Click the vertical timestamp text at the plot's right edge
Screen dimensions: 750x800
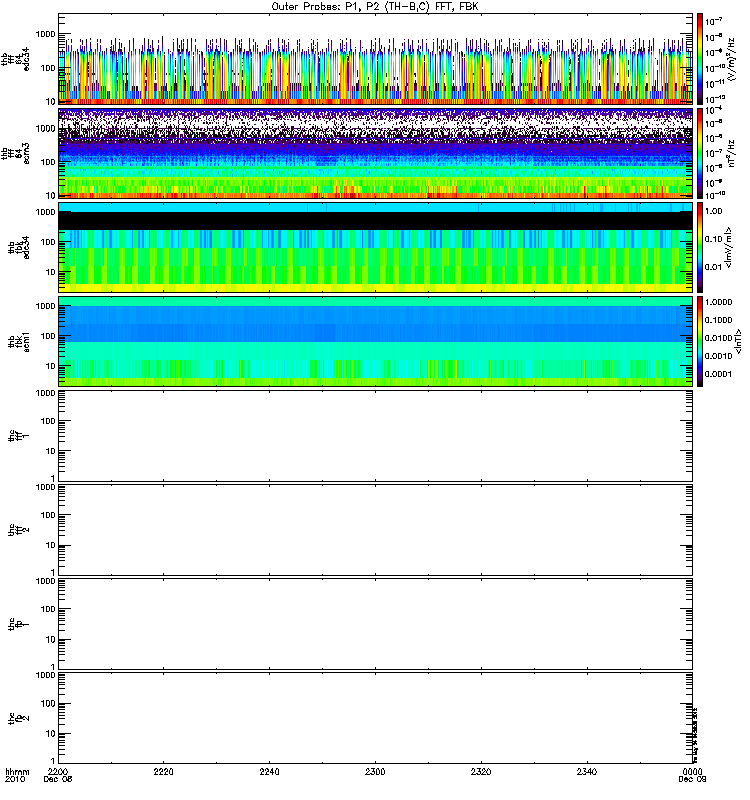pos(695,735)
